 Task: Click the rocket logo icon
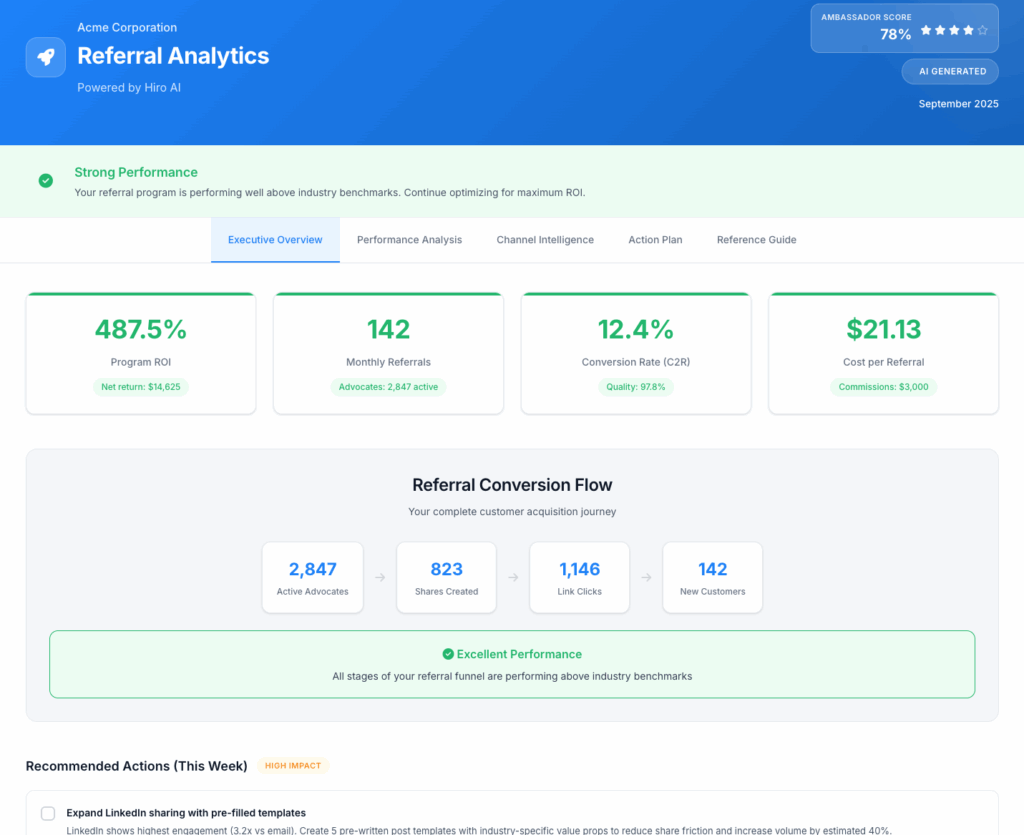pyautogui.click(x=46, y=57)
